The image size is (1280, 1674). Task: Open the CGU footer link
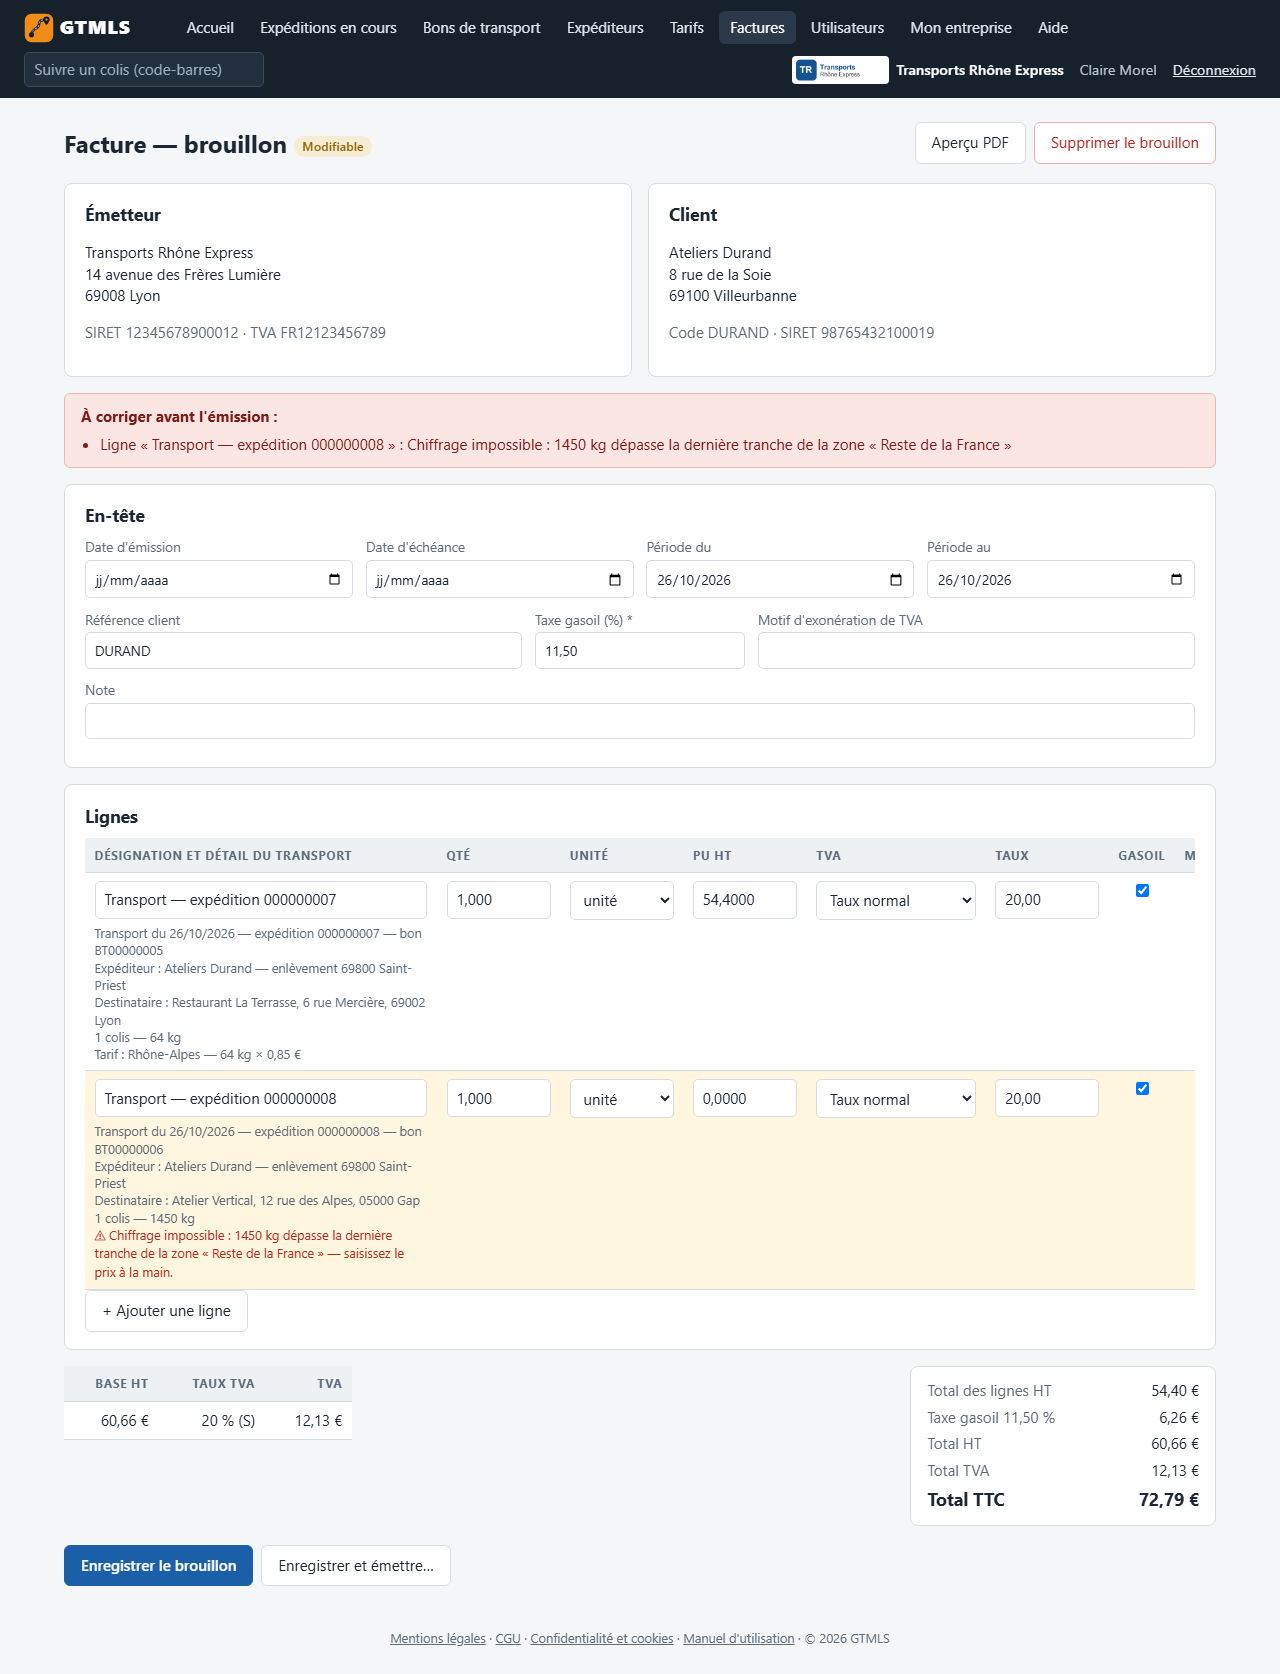click(508, 1638)
